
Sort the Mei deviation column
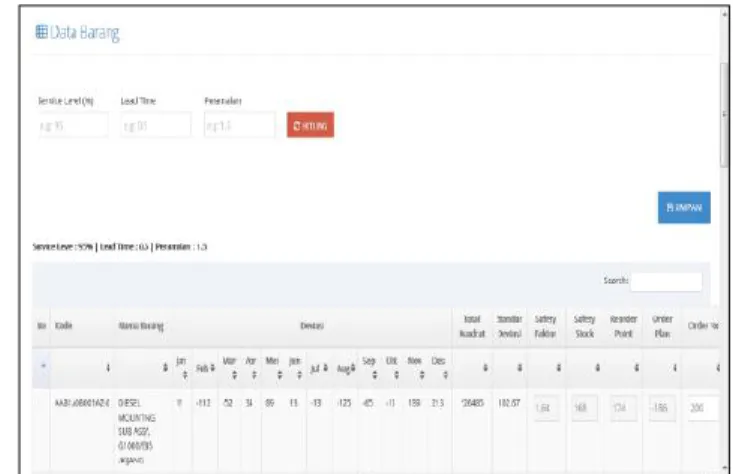[280, 375]
